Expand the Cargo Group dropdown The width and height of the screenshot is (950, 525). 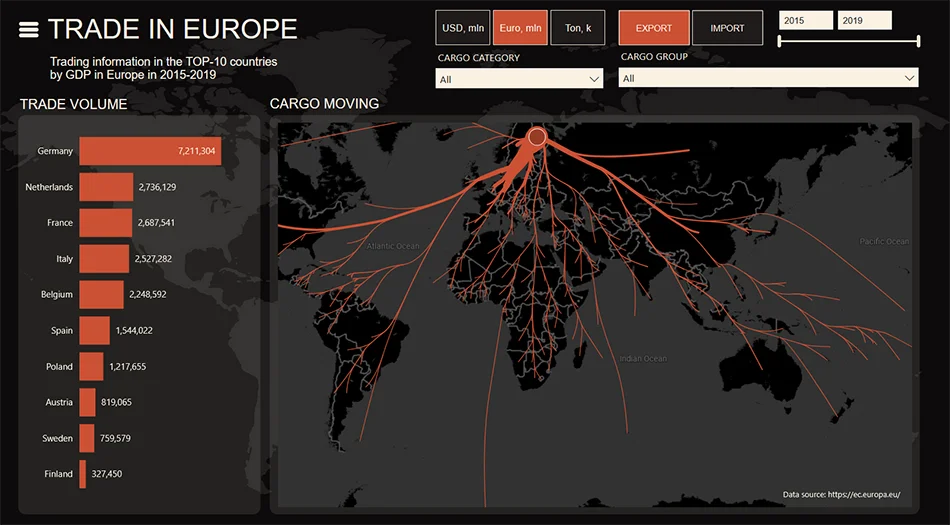coord(768,78)
